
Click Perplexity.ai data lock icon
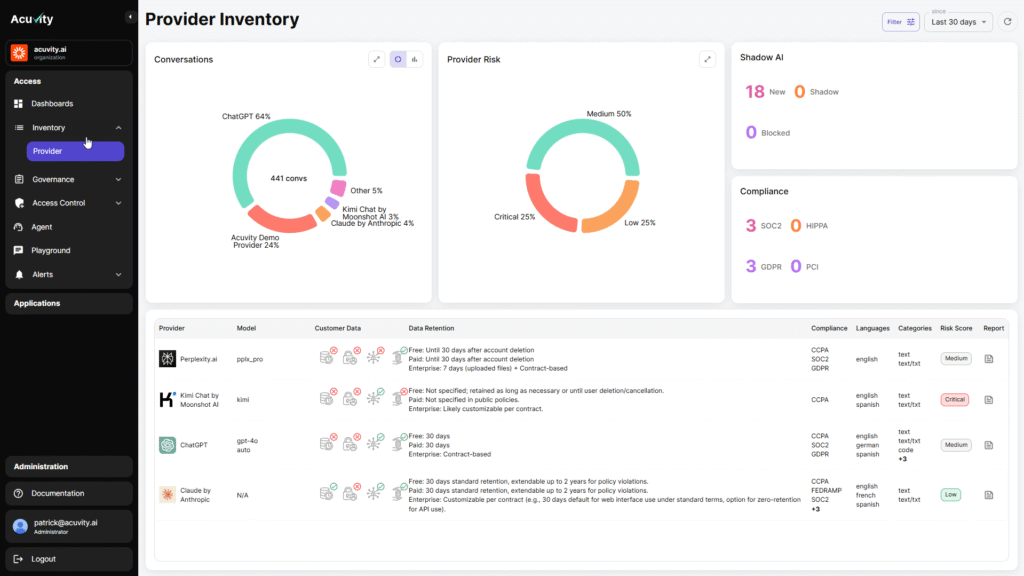click(x=351, y=357)
